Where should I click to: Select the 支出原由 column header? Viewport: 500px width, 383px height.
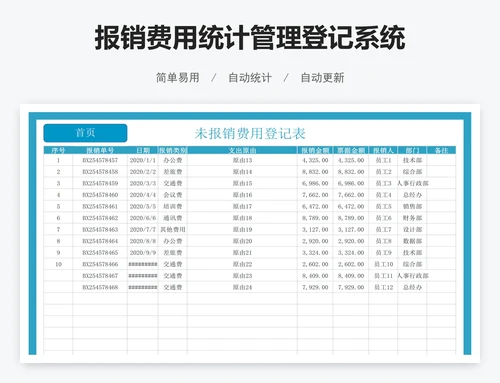coord(242,150)
